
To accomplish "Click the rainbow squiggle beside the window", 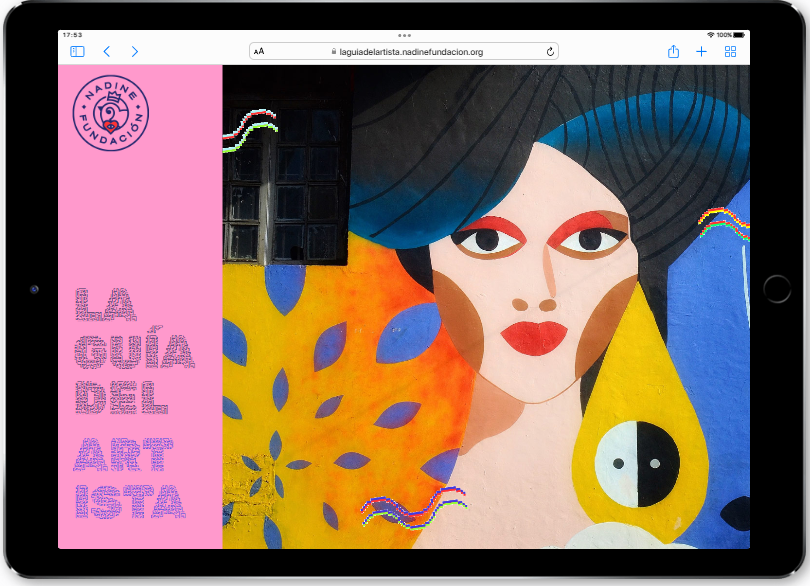I will pyautogui.click(x=249, y=131).
